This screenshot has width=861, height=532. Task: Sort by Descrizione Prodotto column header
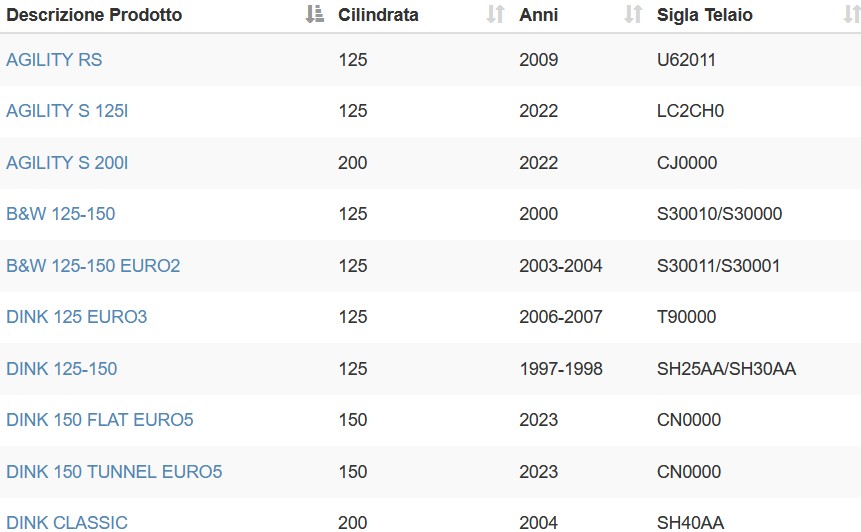click(94, 15)
